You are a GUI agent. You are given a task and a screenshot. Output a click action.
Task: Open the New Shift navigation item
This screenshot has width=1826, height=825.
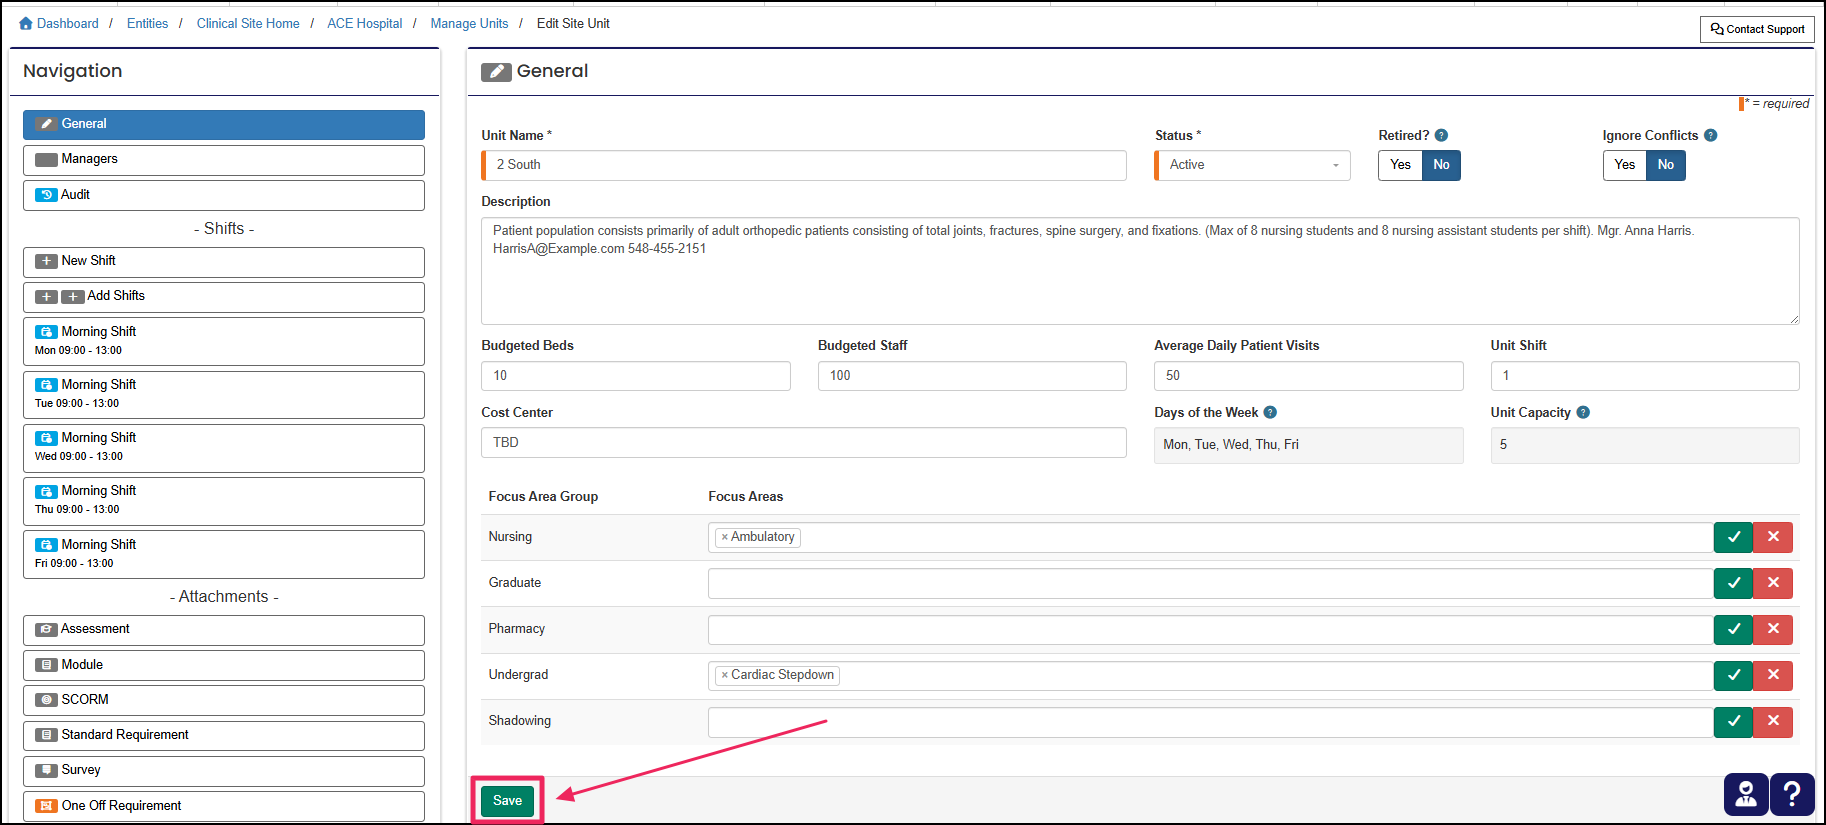pyautogui.click(x=224, y=262)
